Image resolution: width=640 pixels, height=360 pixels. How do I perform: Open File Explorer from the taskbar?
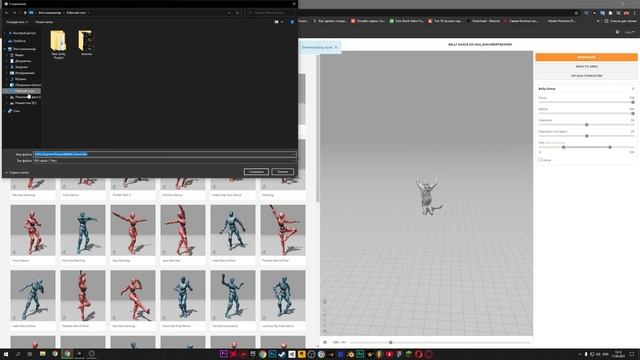coord(42,354)
